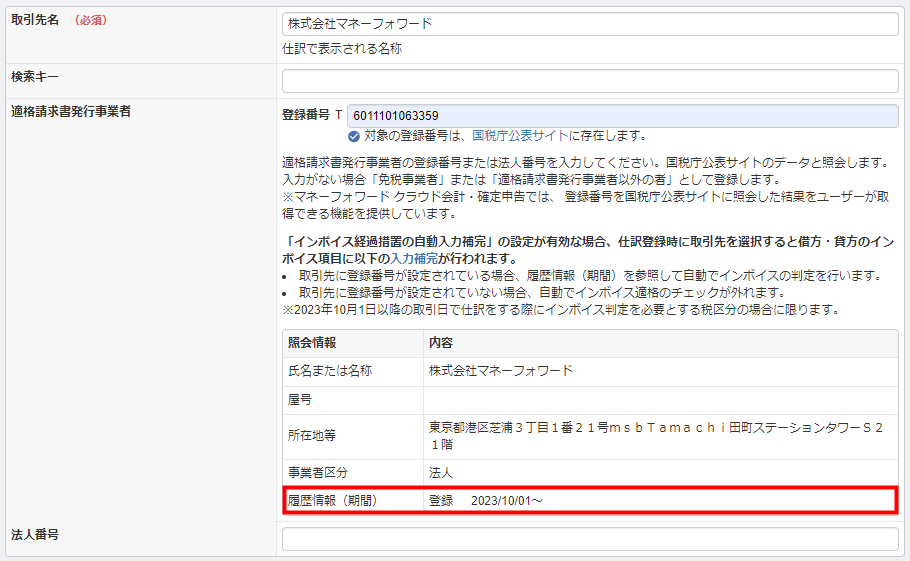Viewport: 910px width, 561px height.
Task: Click the blue verified checkmark icon
Action: 353,136
